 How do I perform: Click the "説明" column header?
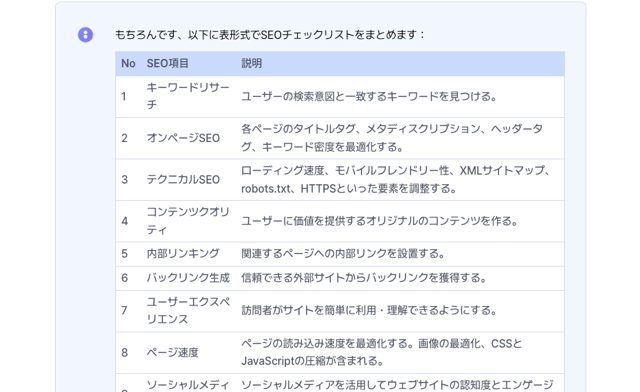[x=251, y=63]
